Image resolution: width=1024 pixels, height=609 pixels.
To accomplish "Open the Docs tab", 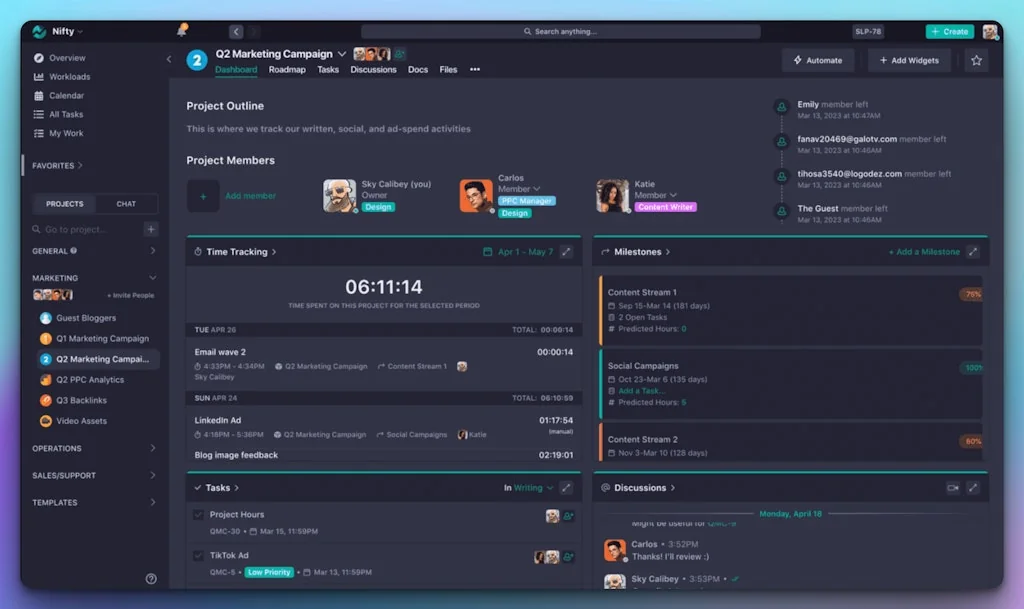I will click(418, 70).
